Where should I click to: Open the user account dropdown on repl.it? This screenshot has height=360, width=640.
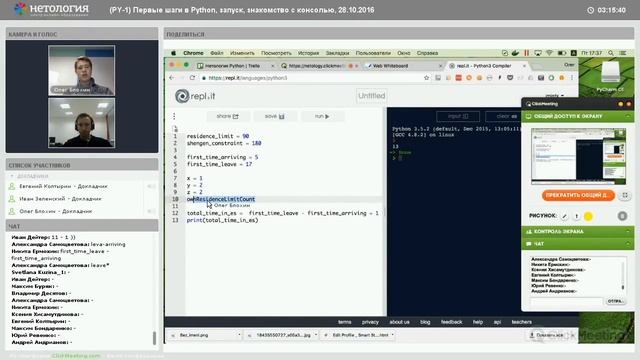click(x=555, y=96)
